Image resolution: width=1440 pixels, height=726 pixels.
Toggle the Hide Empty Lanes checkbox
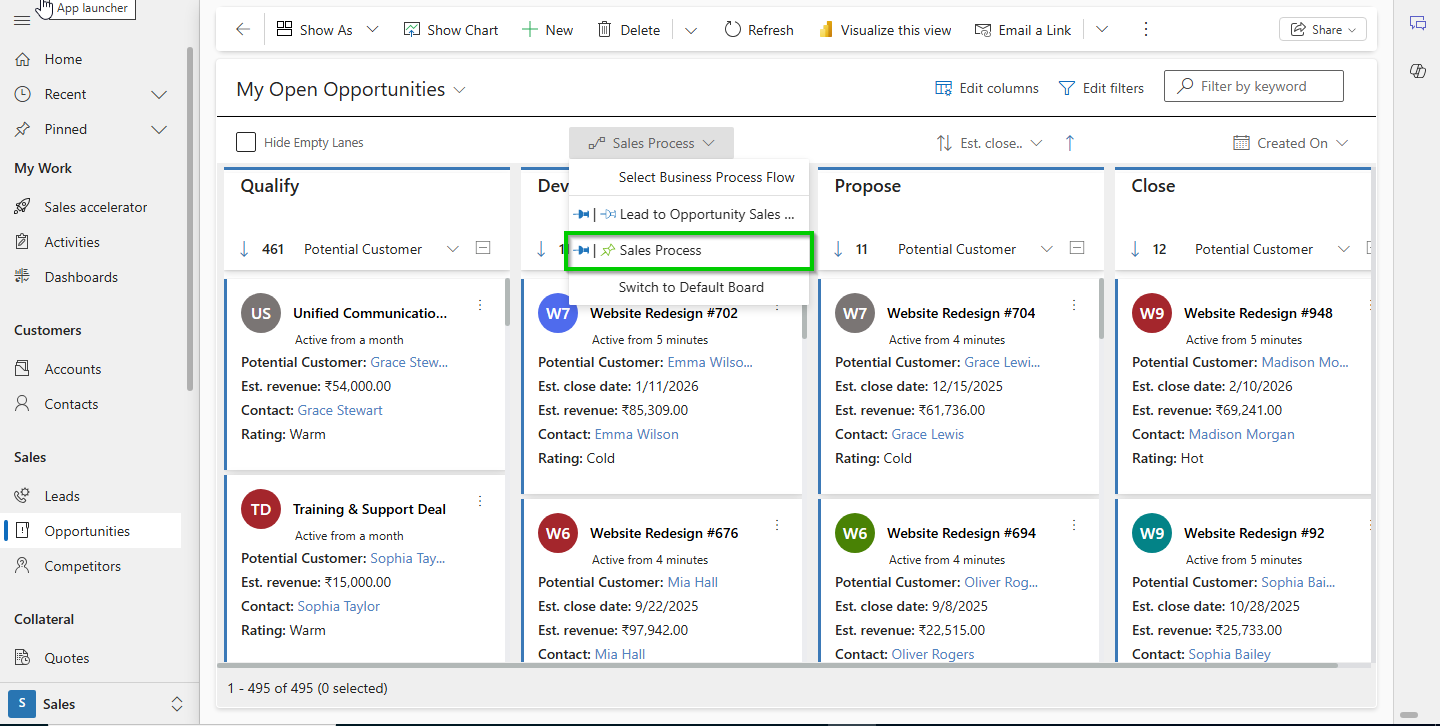[246, 142]
